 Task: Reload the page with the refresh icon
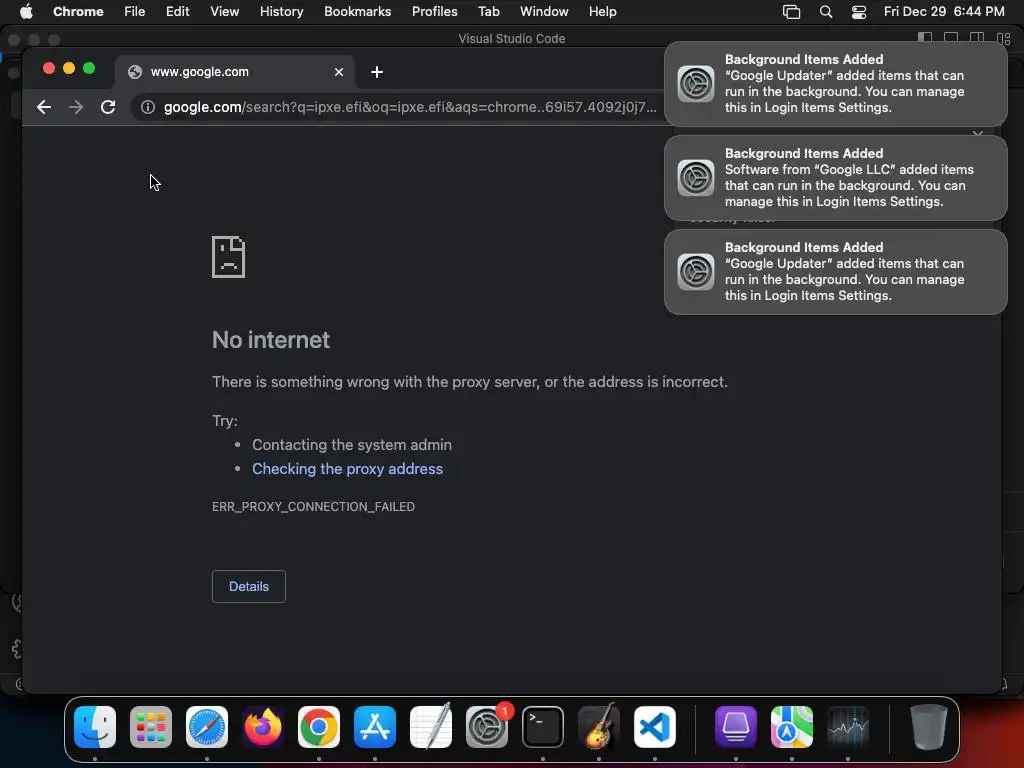108,107
